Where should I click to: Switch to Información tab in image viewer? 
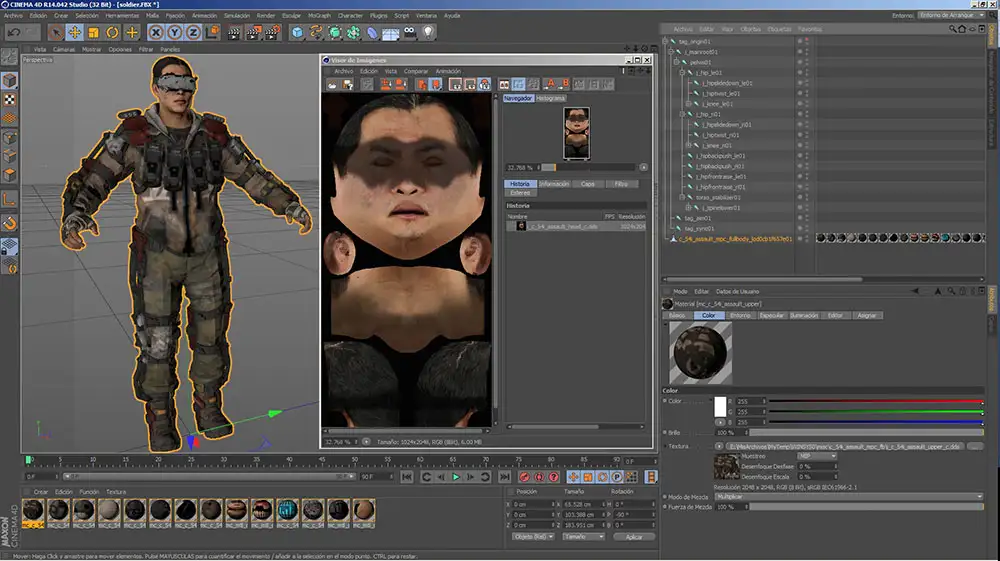tap(554, 184)
